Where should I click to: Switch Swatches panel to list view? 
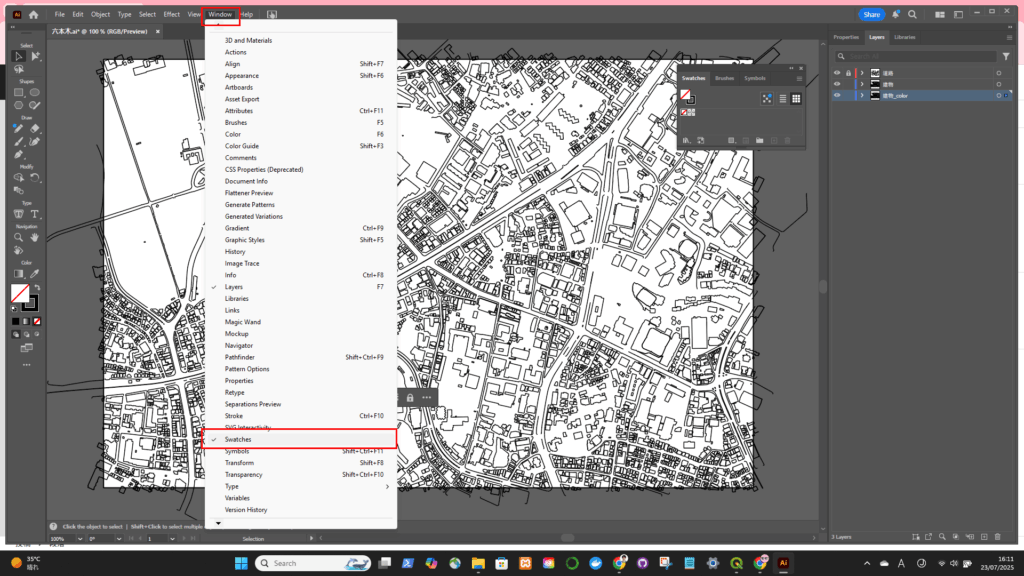tap(782, 99)
